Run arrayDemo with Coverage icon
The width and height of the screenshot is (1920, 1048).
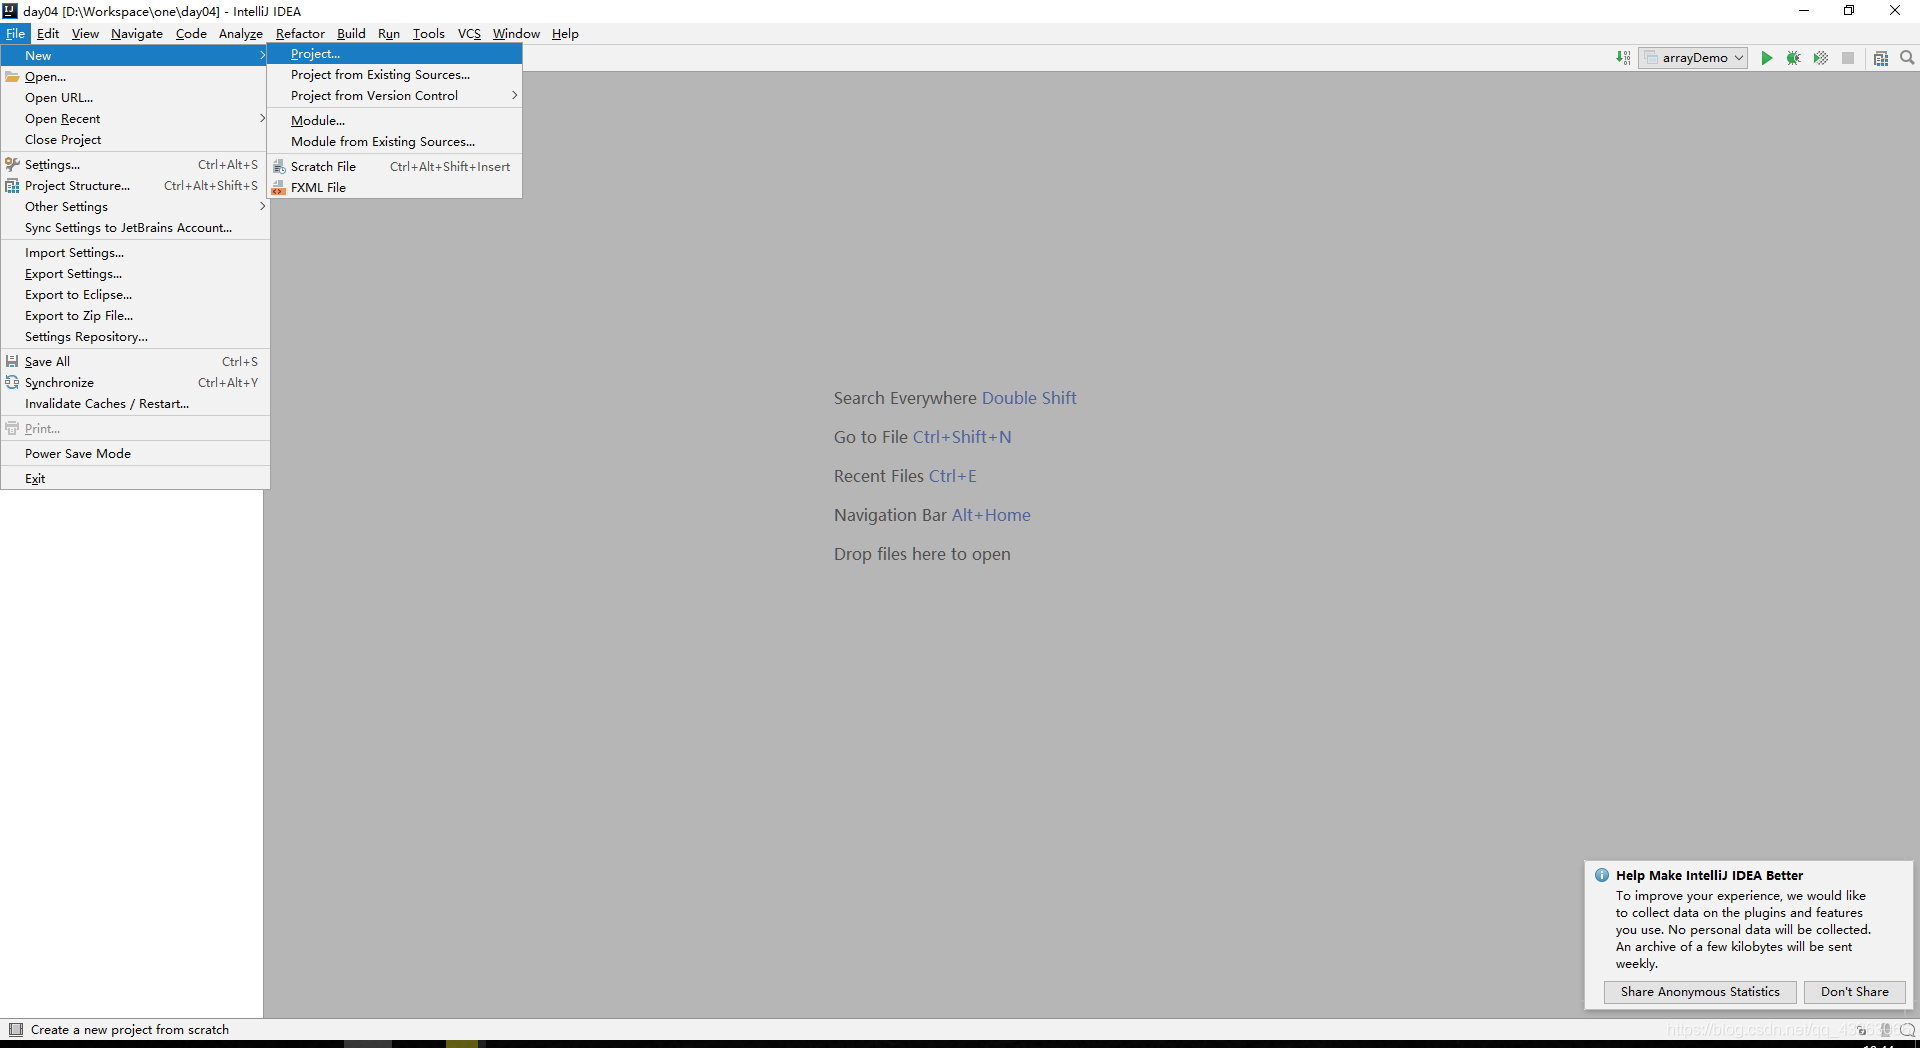point(1821,58)
